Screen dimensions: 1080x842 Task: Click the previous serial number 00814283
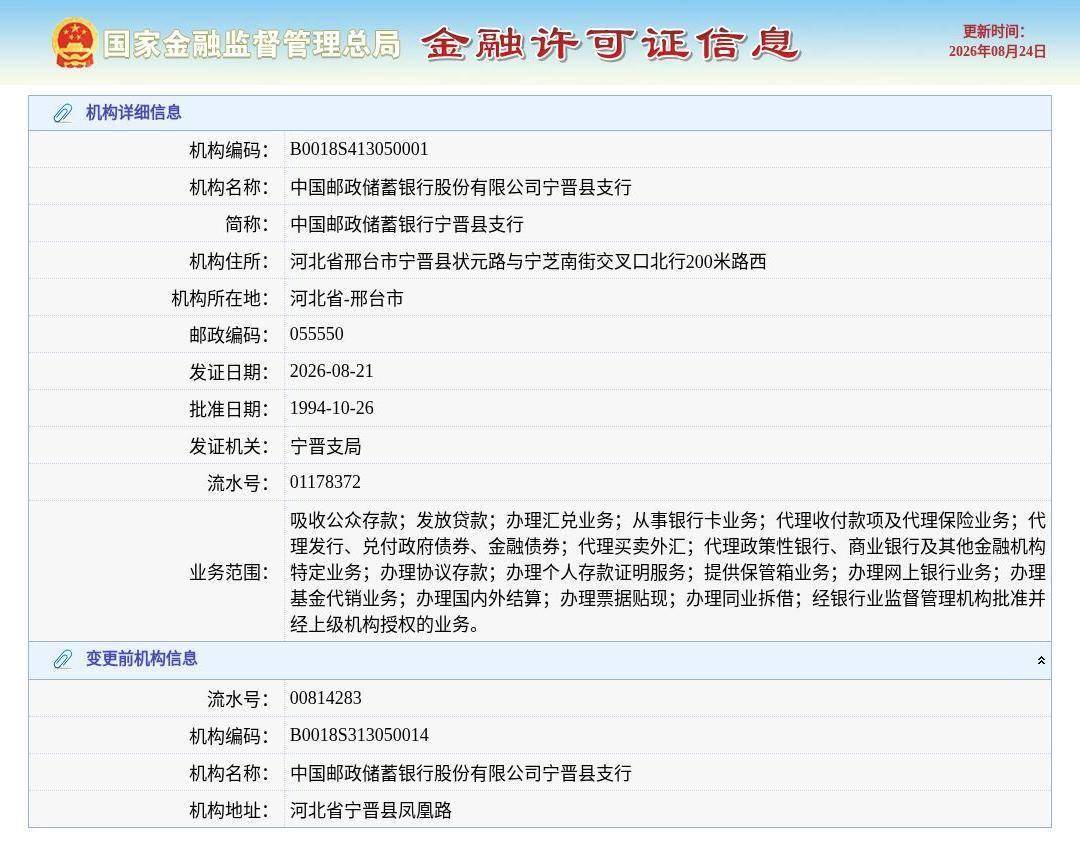click(325, 698)
